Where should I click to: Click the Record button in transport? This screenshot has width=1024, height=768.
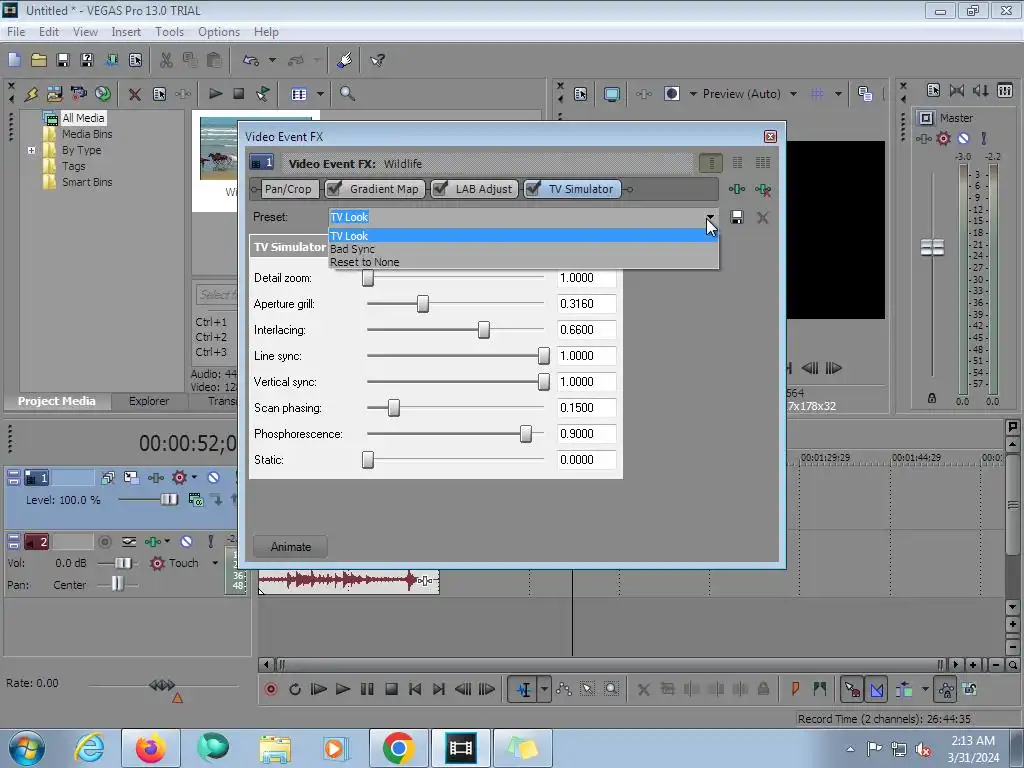click(271, 689)
